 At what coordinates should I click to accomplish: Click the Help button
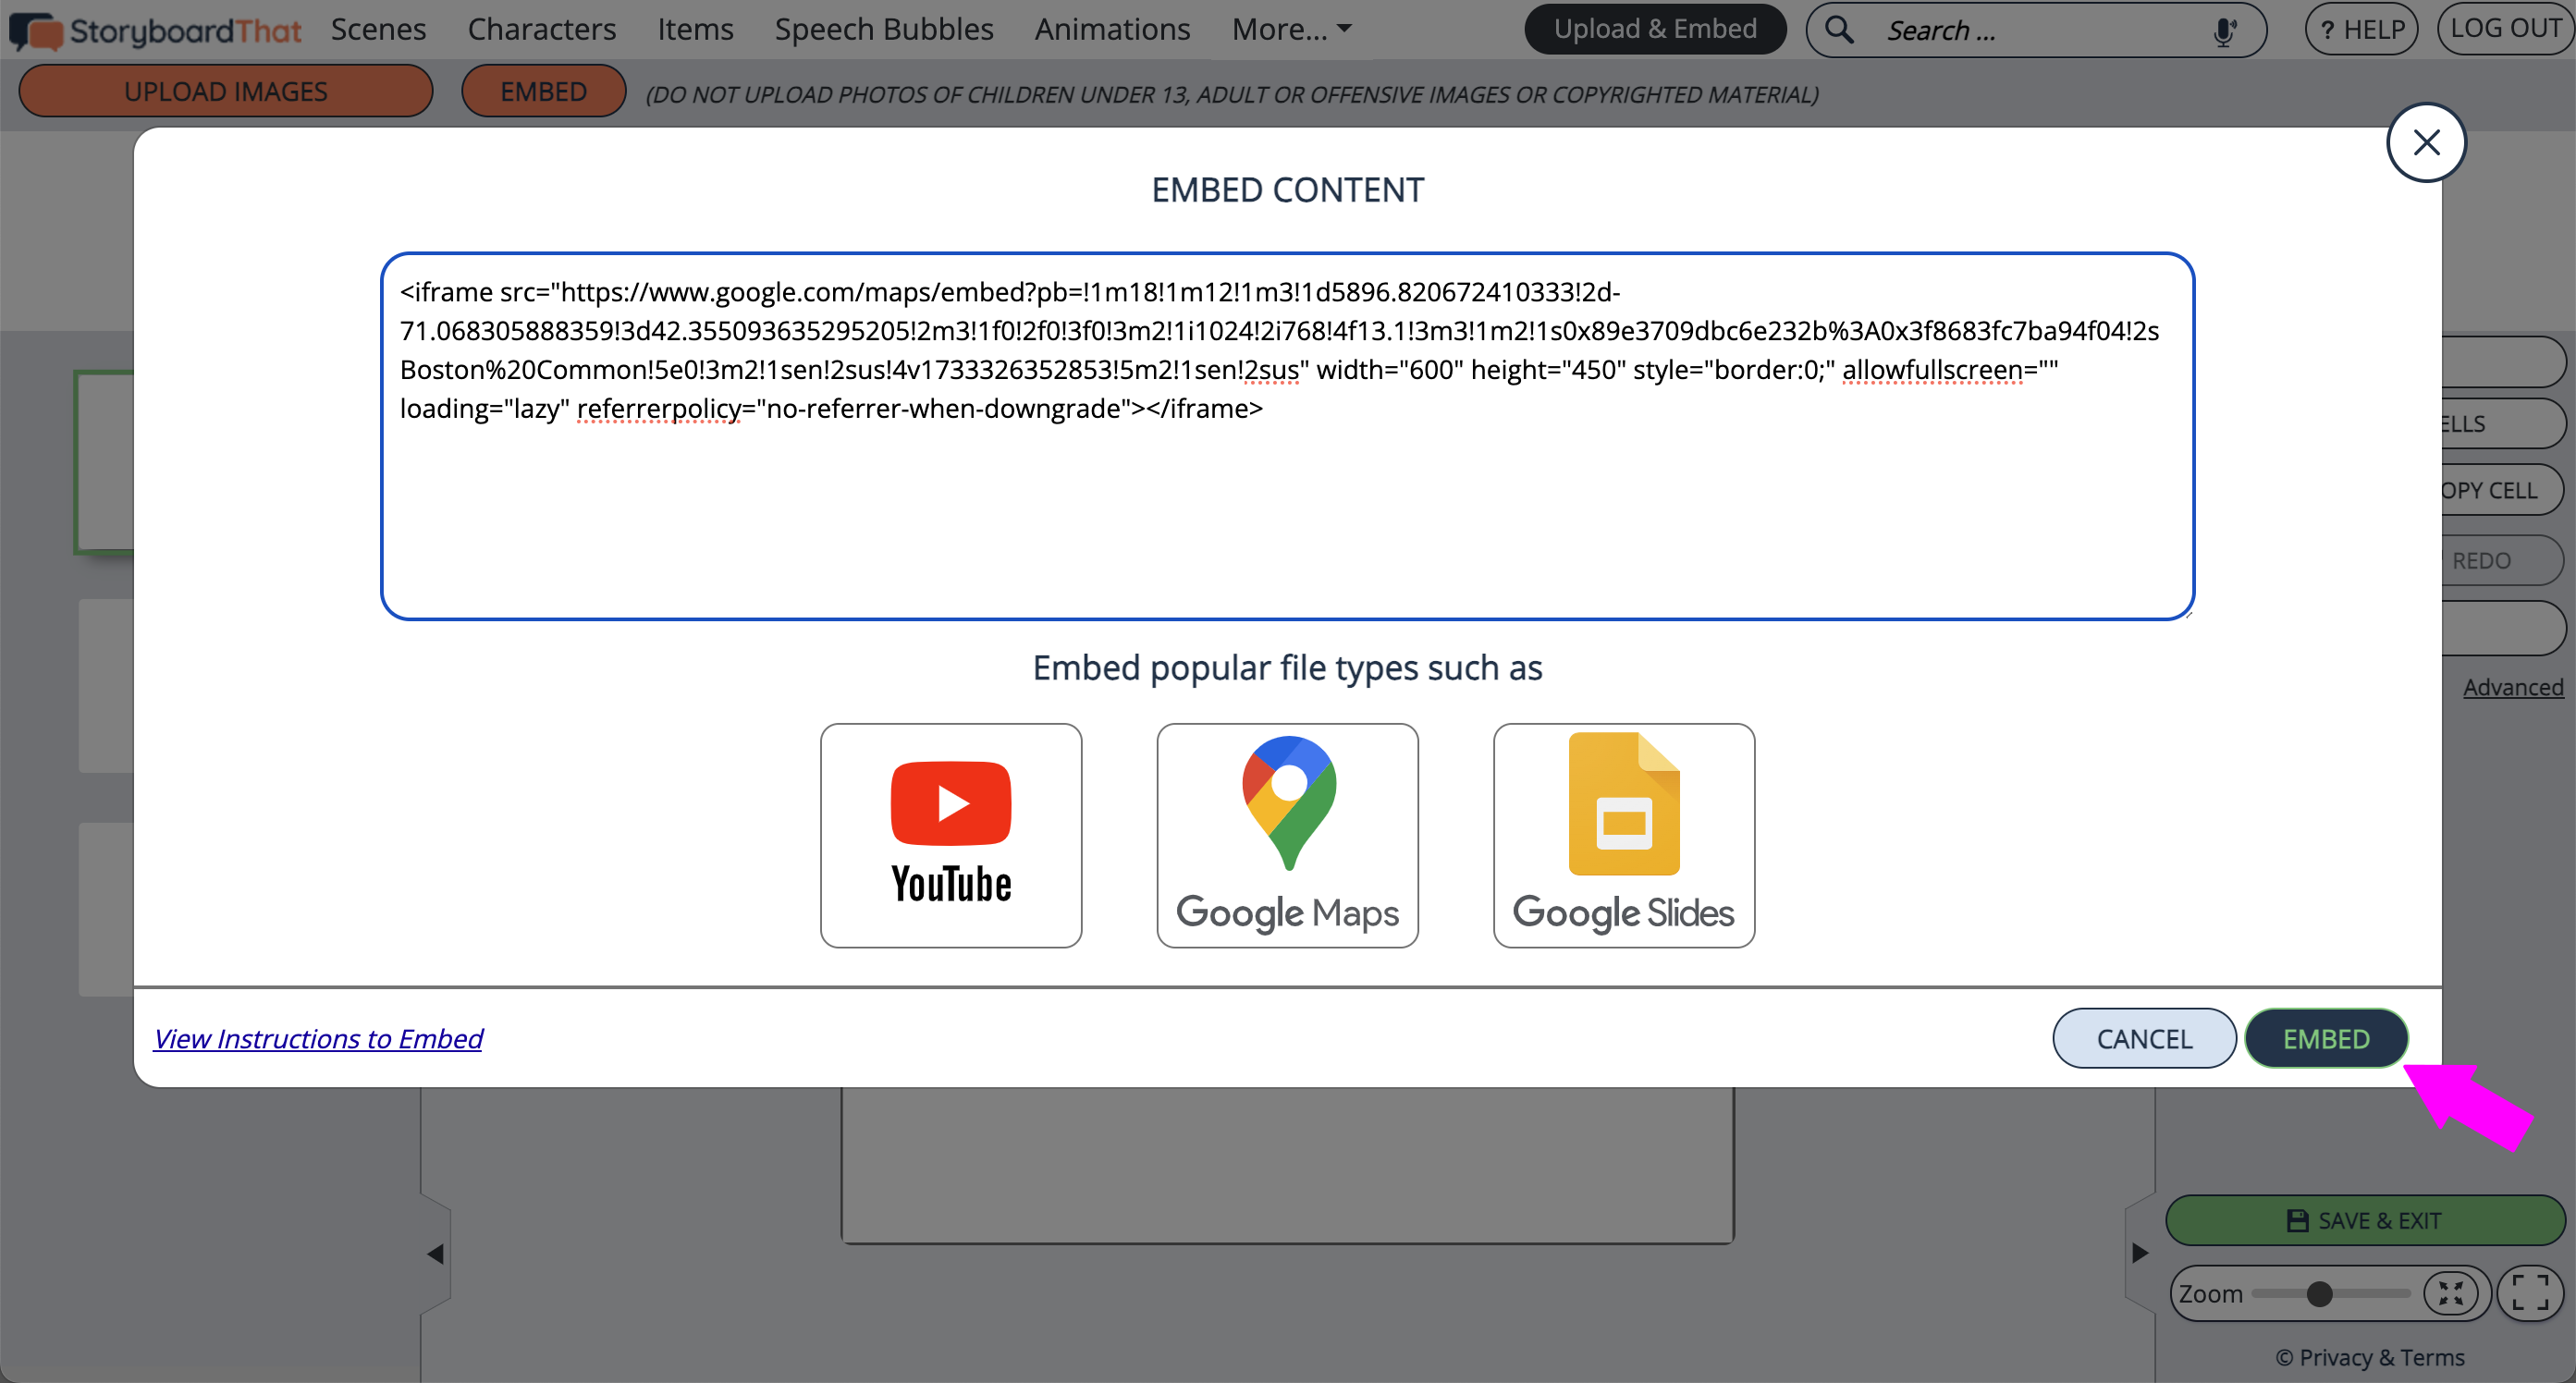[2361, 29]
